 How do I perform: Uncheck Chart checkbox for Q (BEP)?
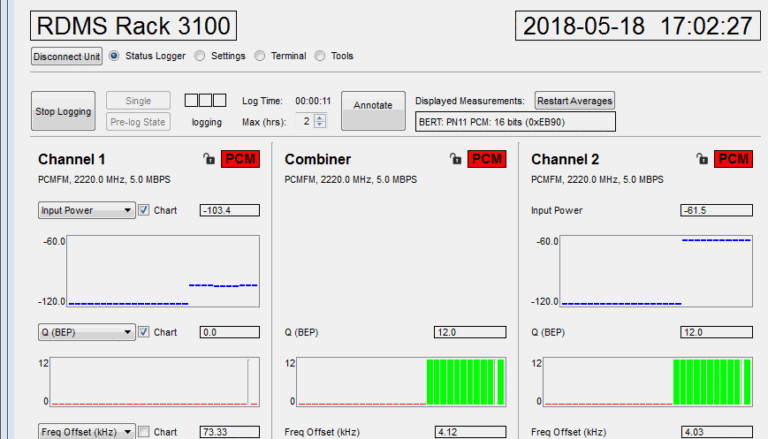144,332
